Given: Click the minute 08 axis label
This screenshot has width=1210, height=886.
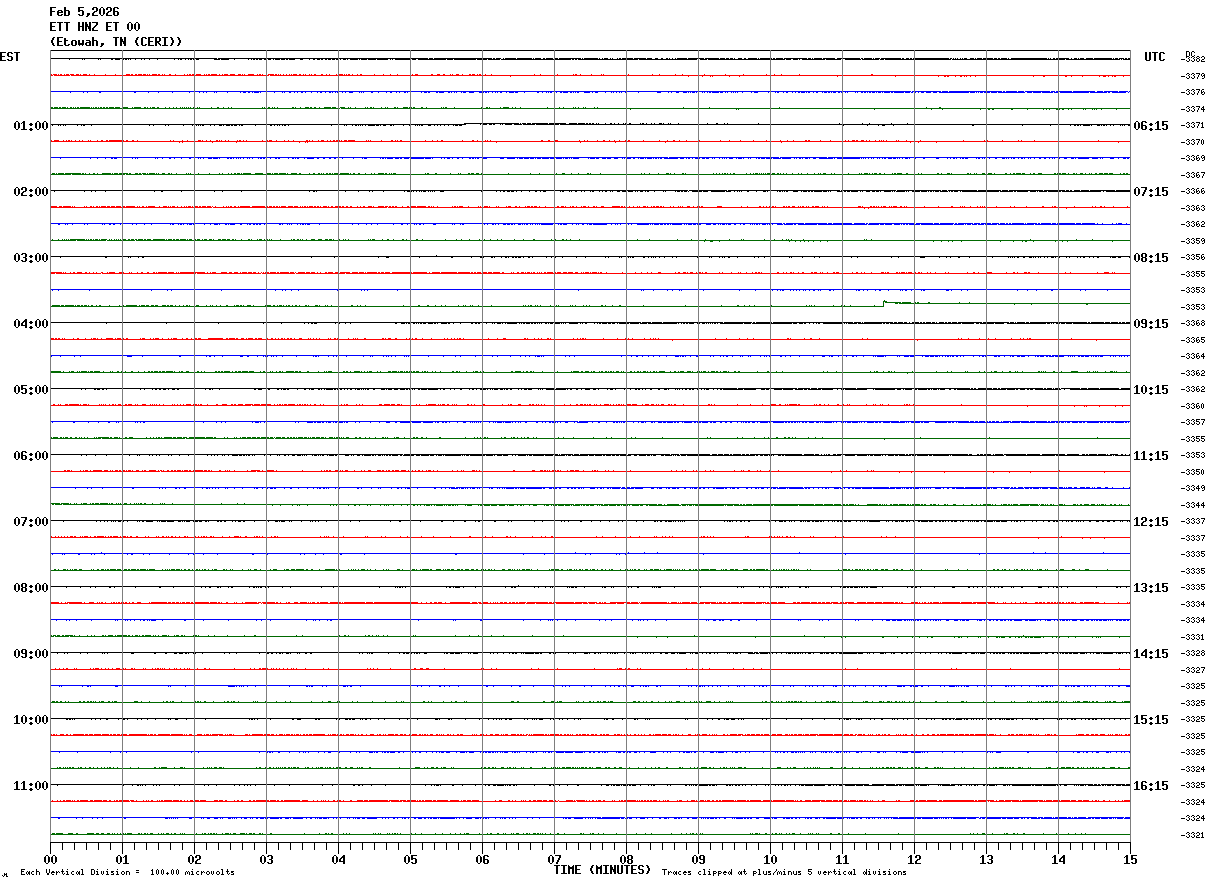Looking at the screenshot, I should tap(626, 859).
